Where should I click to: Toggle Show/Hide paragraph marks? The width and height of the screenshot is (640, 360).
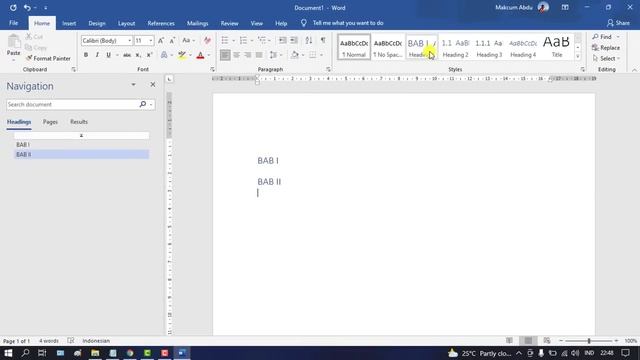tap(323, 40)
